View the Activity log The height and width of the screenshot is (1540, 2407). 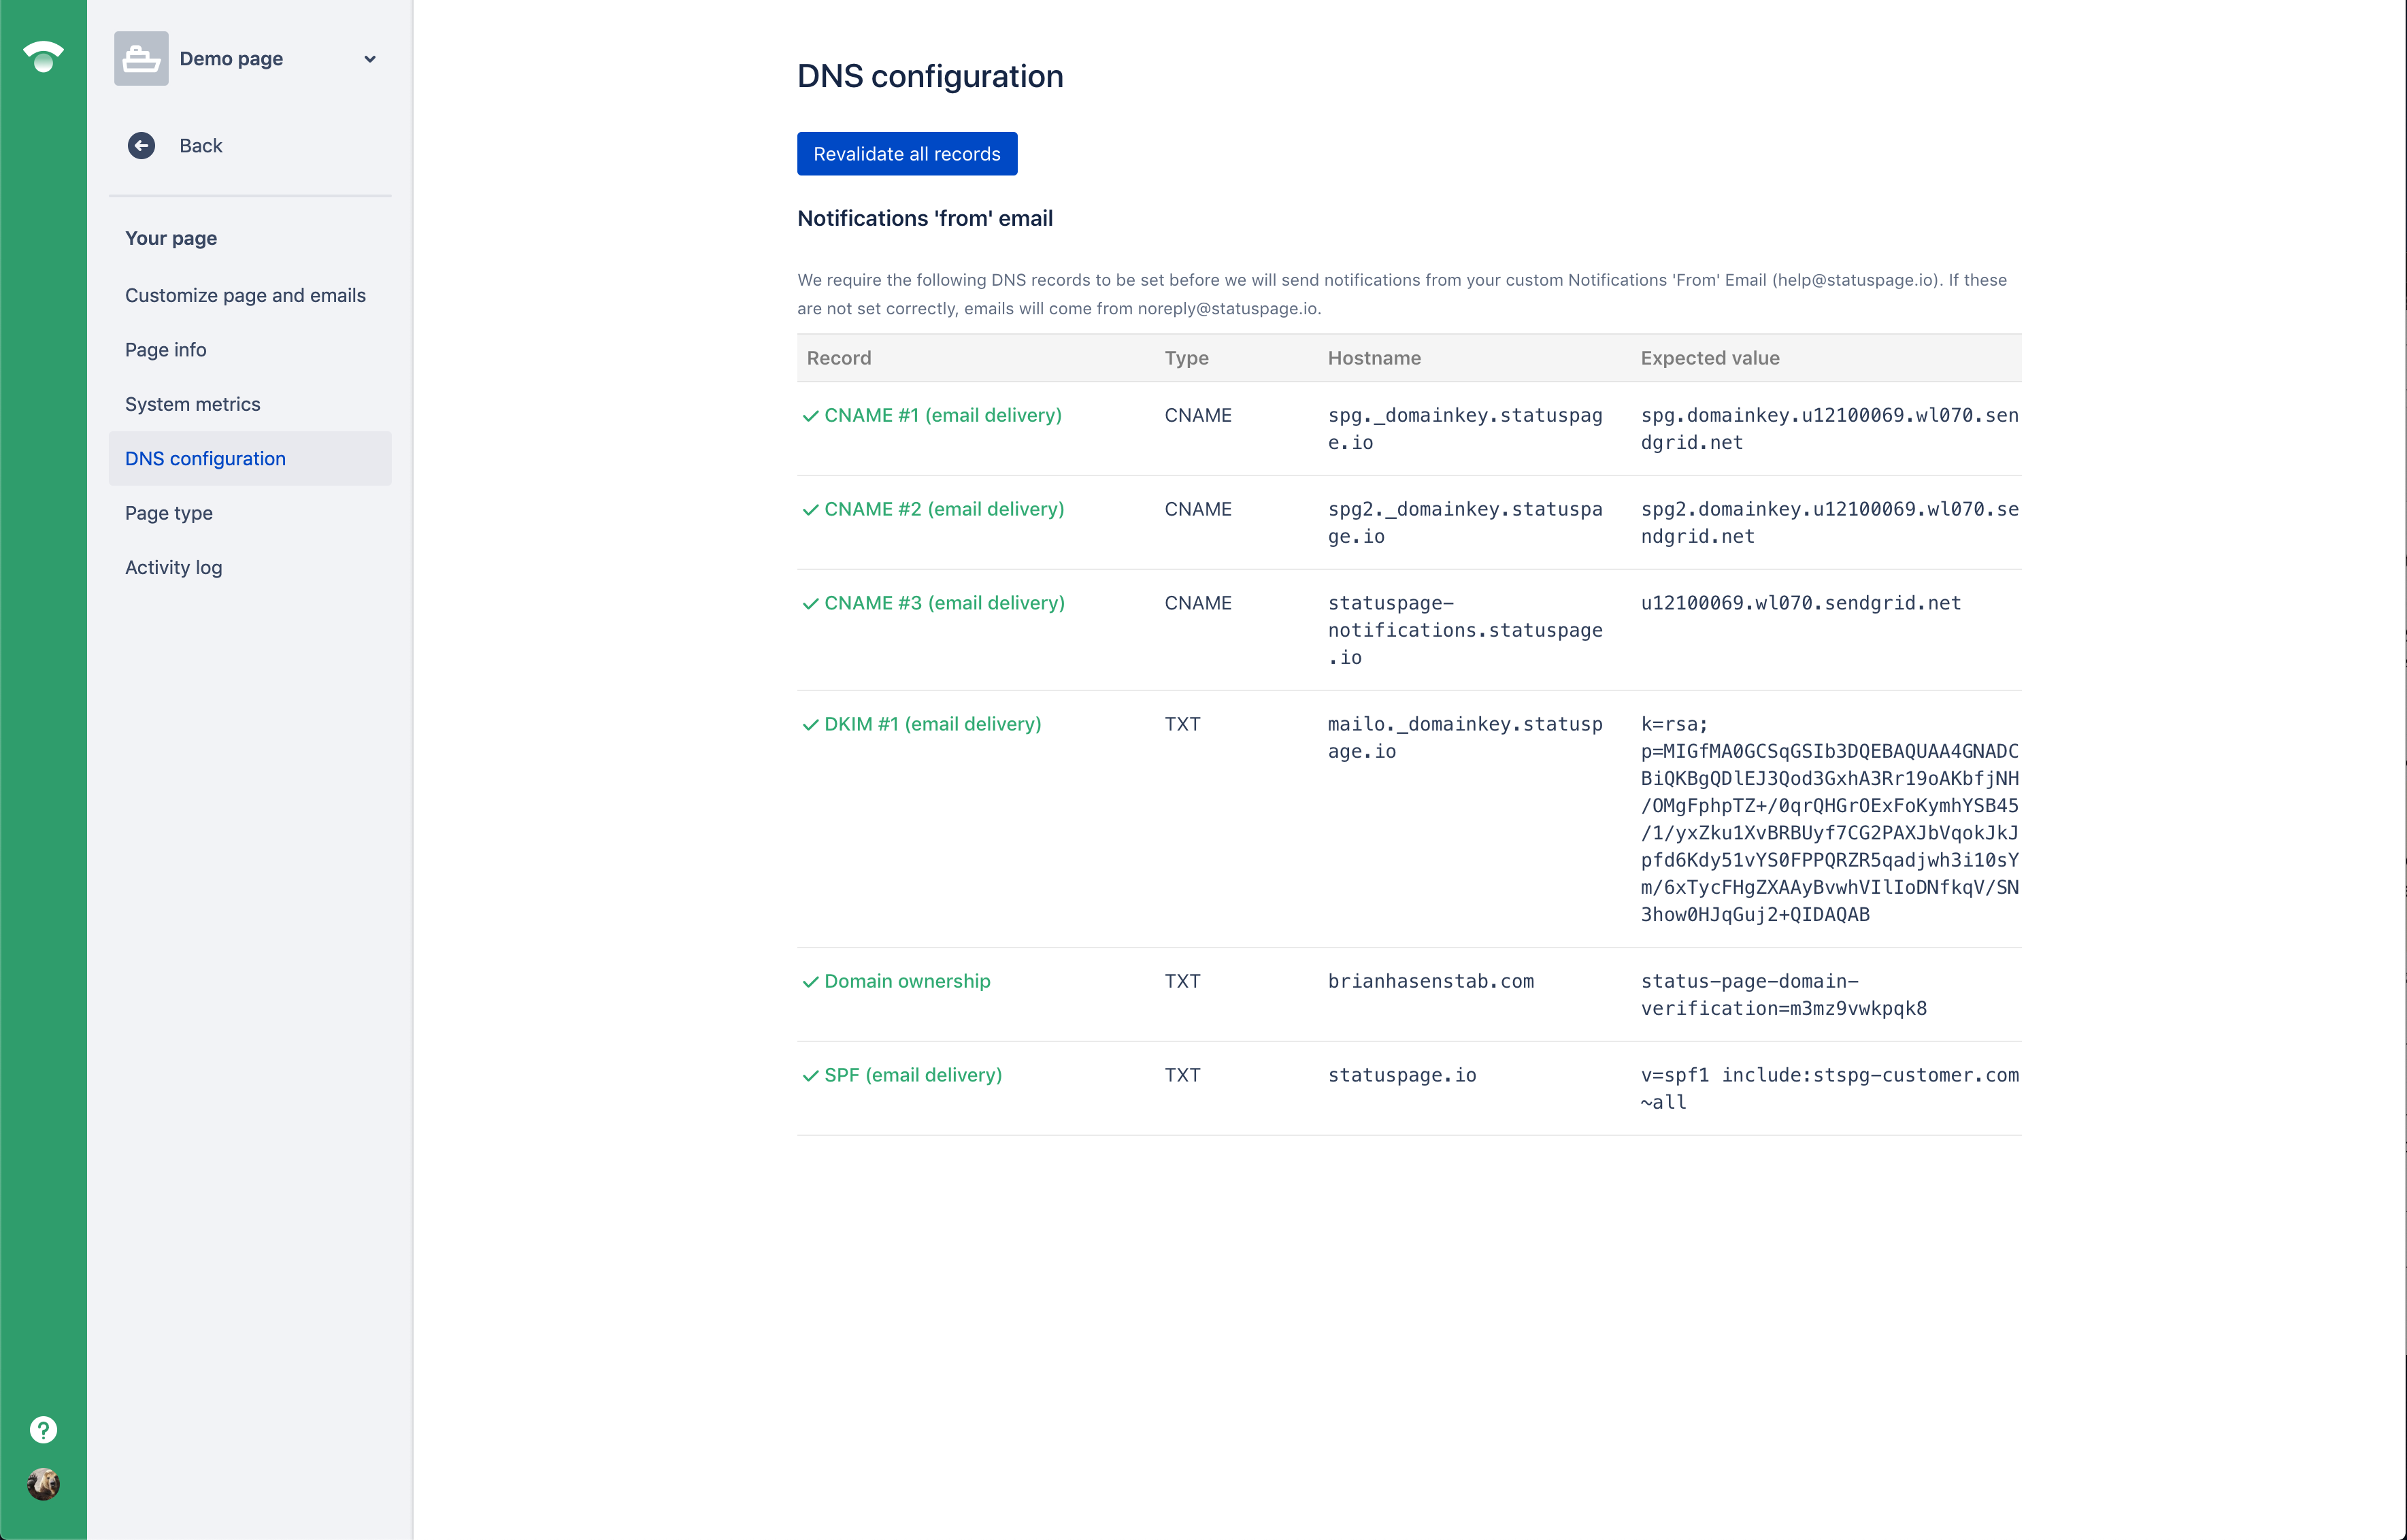(x=173, y=568)
